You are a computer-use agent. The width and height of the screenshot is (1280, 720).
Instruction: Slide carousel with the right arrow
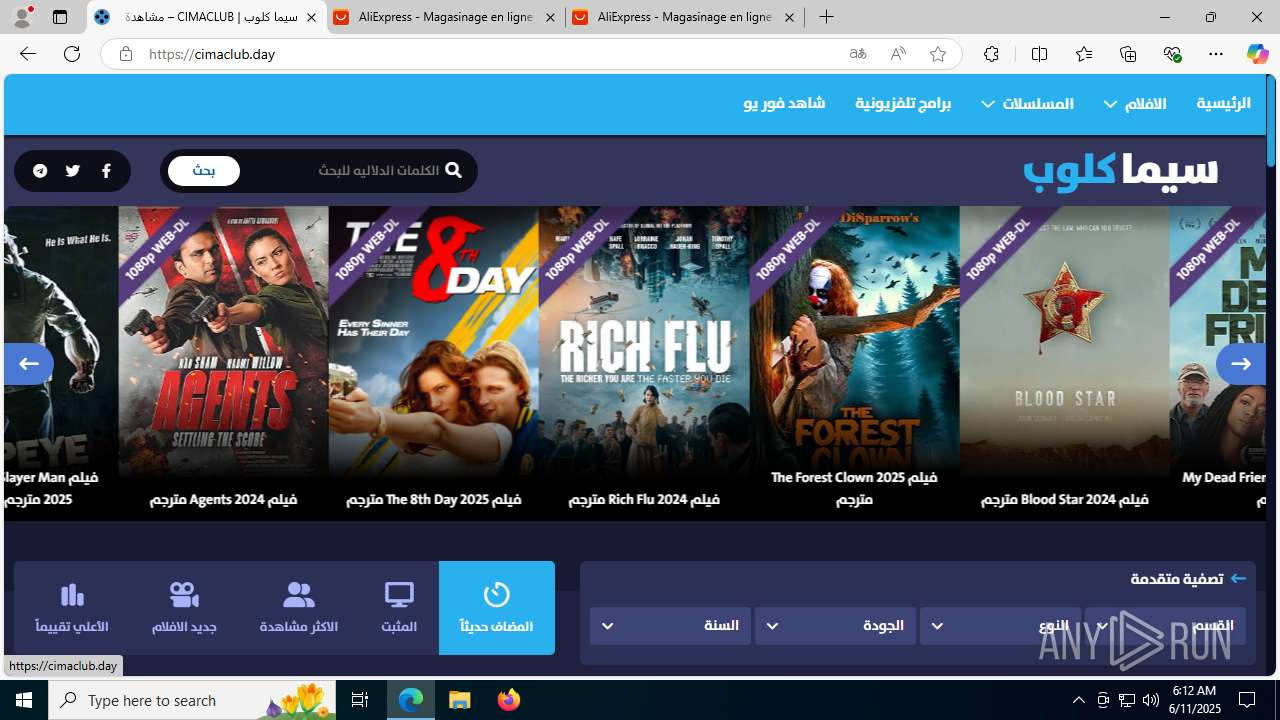click(1241, 364)
